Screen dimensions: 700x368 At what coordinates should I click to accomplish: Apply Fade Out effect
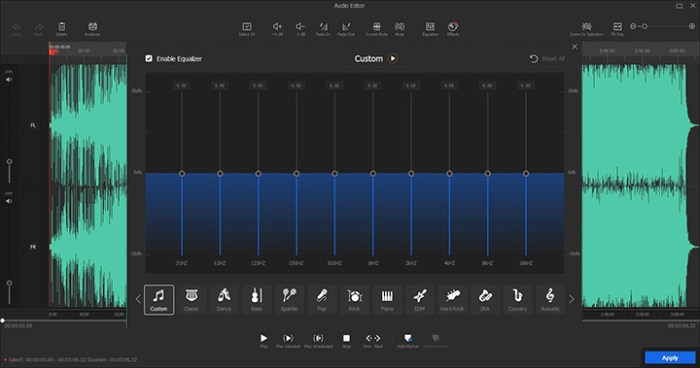click(346, 27)
